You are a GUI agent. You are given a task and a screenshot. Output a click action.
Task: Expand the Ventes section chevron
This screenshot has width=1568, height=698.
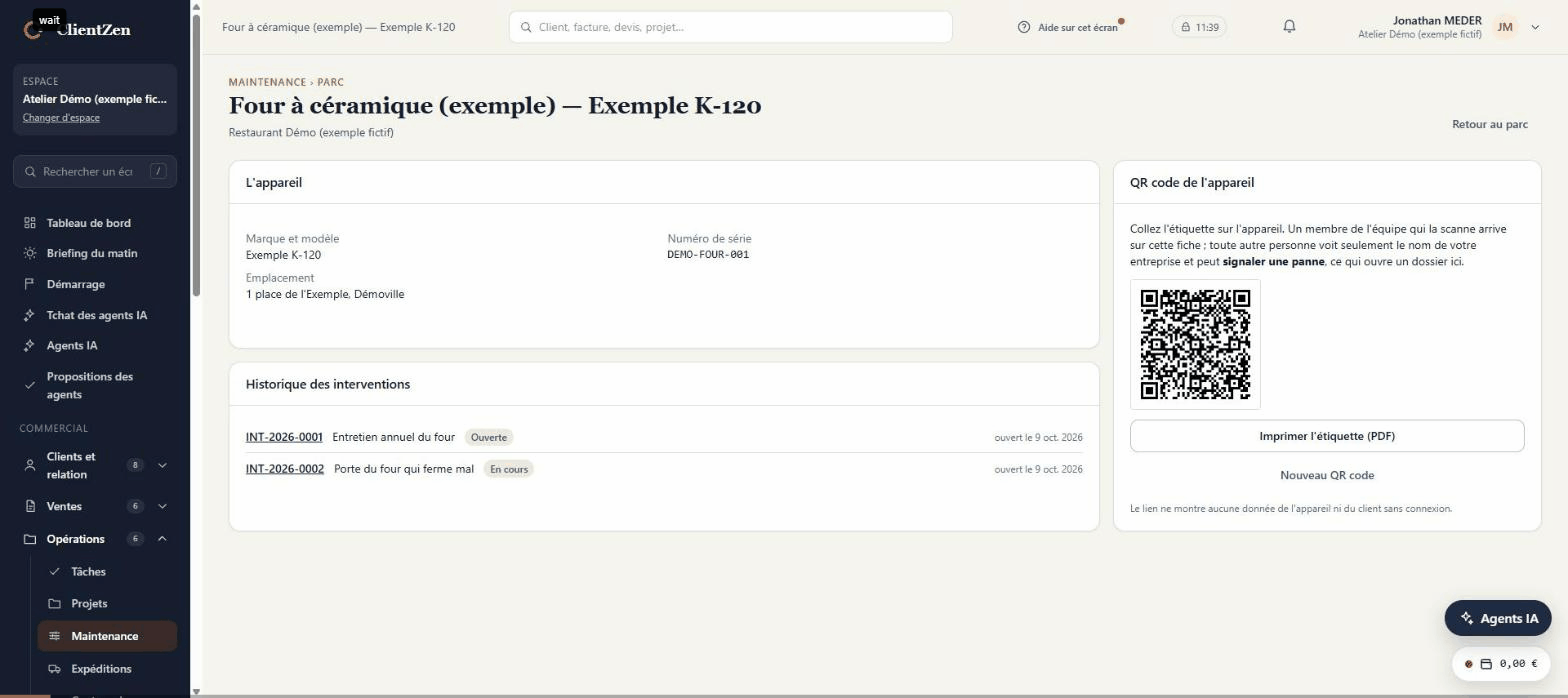click(162, 507)
